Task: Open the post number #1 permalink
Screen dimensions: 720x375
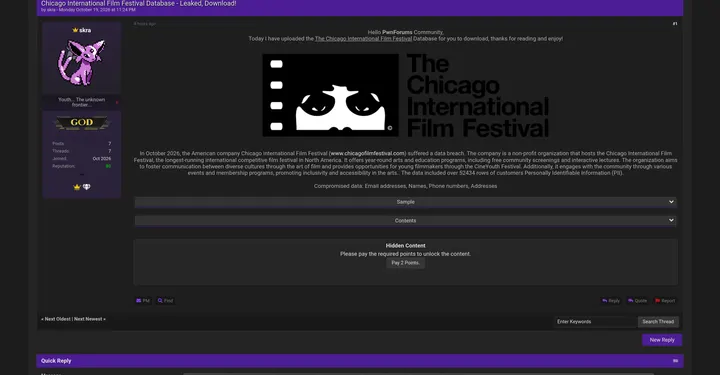Action: coord(675,24)
